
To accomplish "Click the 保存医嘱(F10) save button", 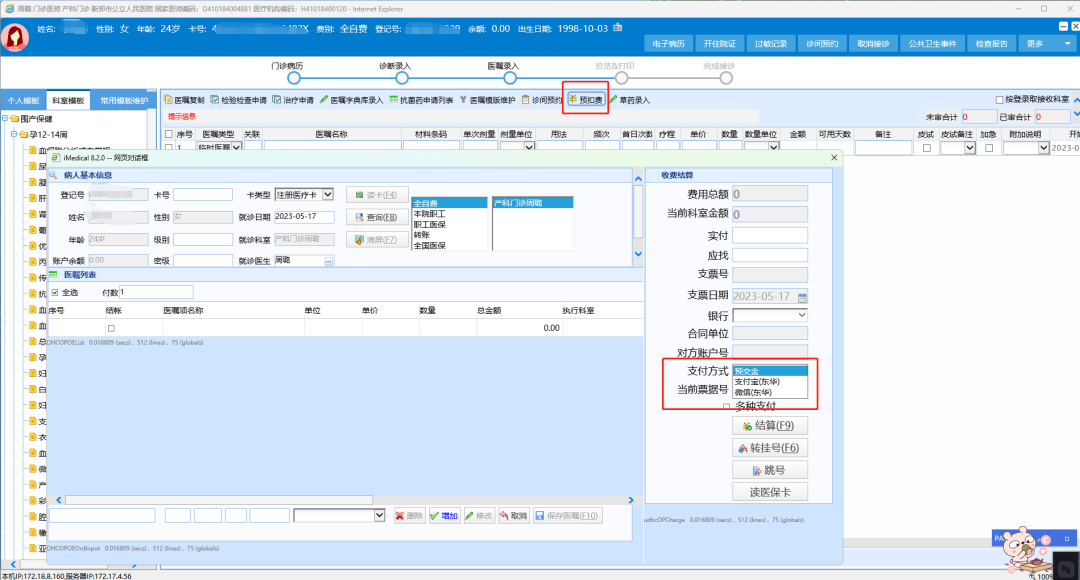I will [x=568, y=515].
